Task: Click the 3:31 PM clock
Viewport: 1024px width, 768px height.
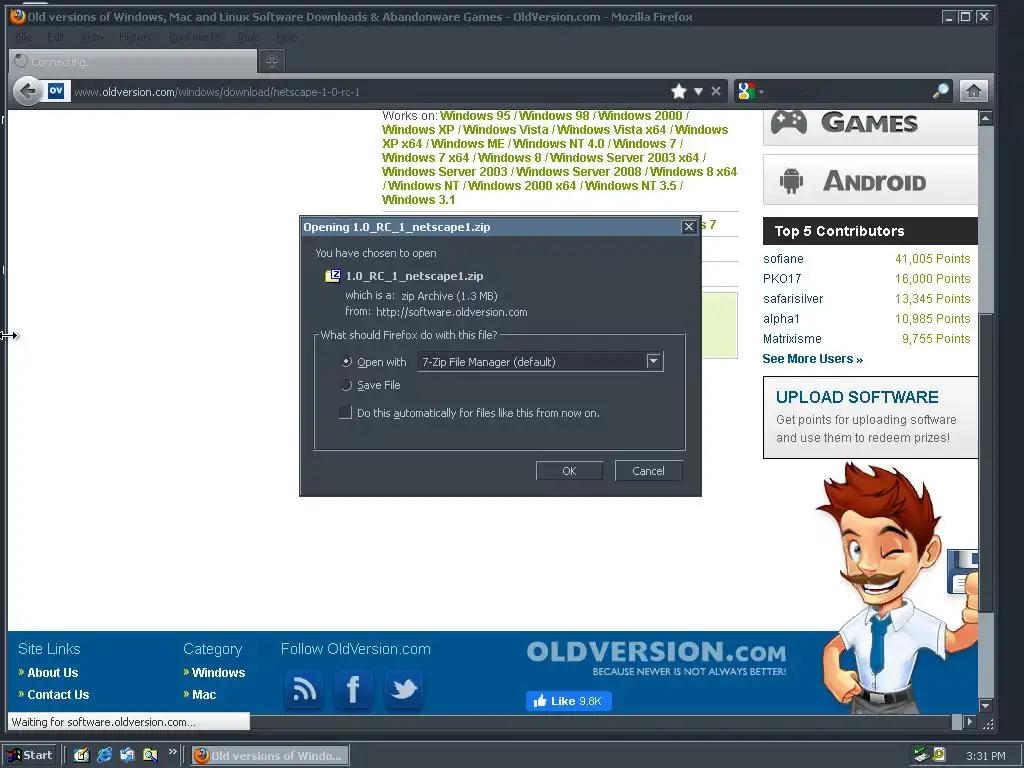Action: pos(985,756)
